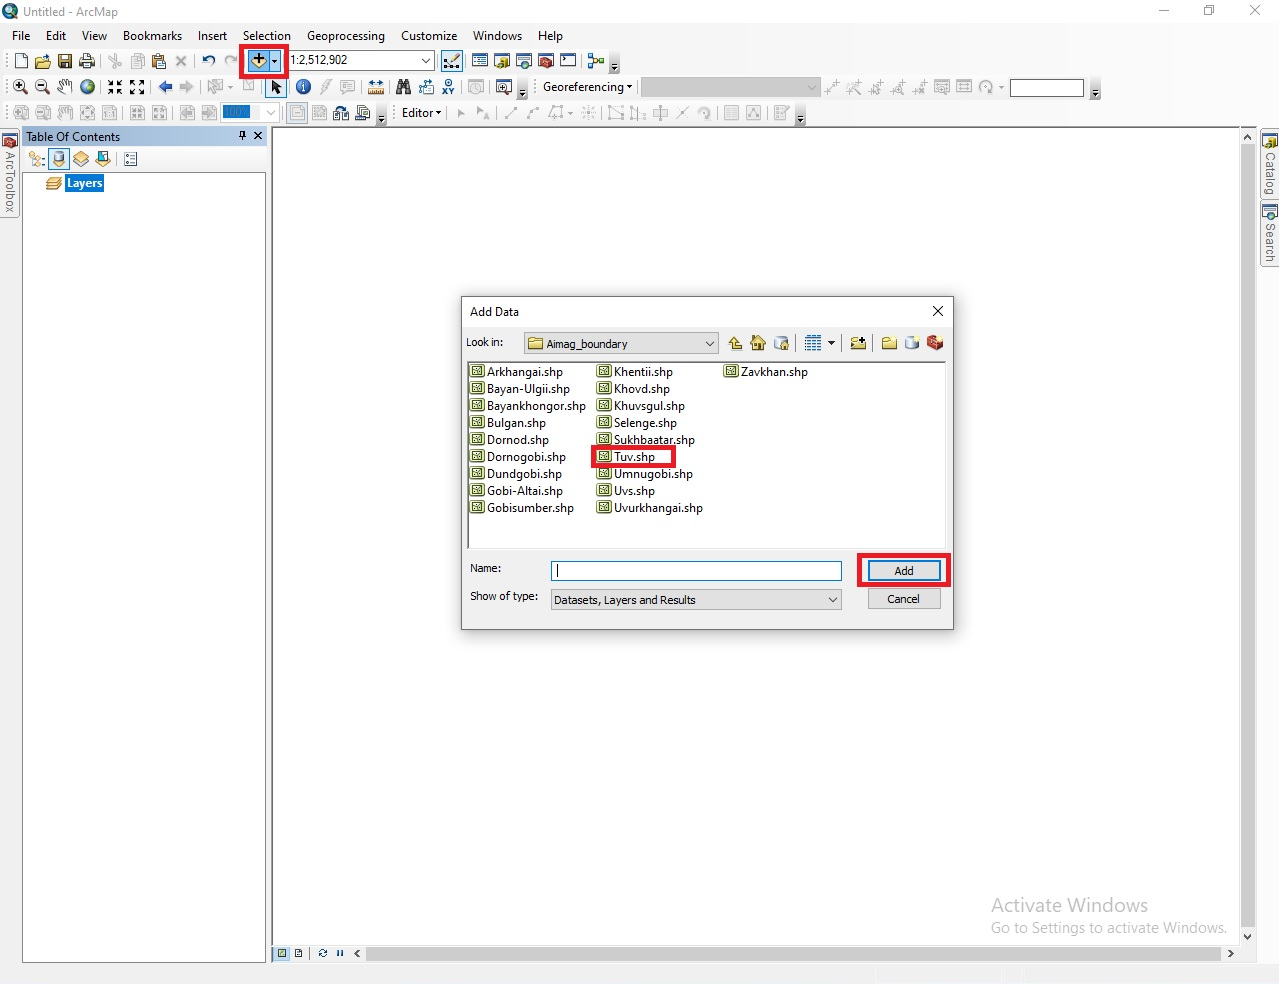Open the Editor dropdown menu
The width and height of the screenshot is (1279, 984).
(x=421, y=113)
